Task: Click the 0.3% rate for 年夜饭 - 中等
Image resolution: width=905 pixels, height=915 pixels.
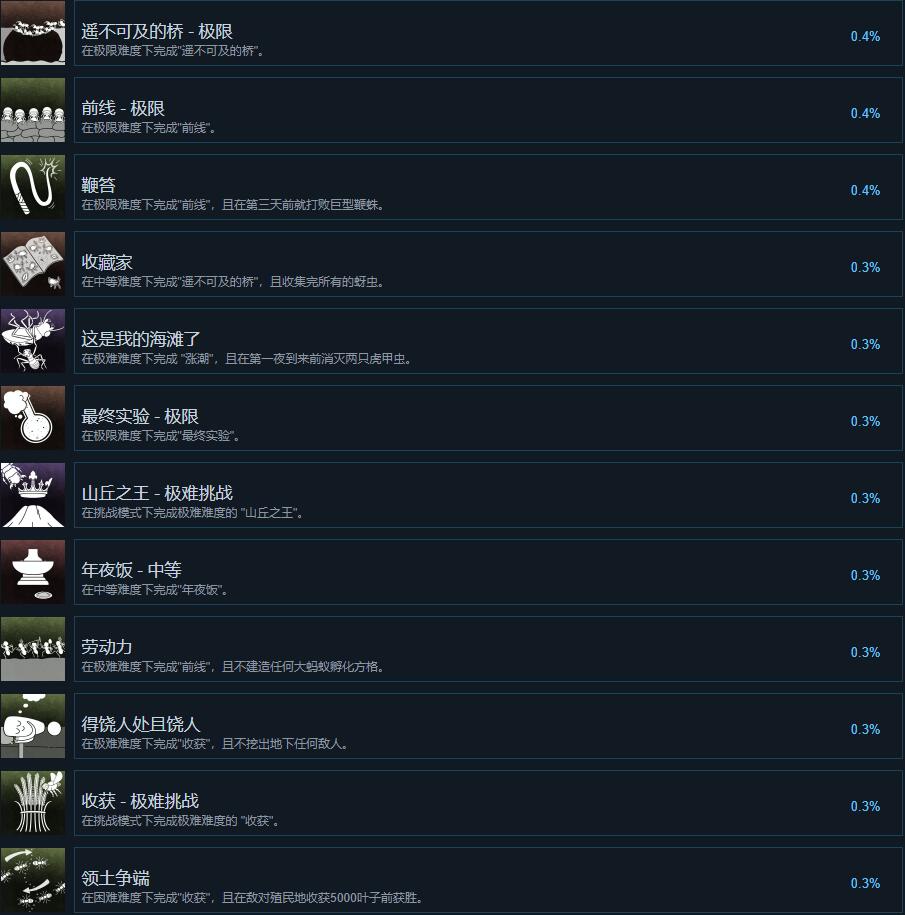Action: coord(865,575)
